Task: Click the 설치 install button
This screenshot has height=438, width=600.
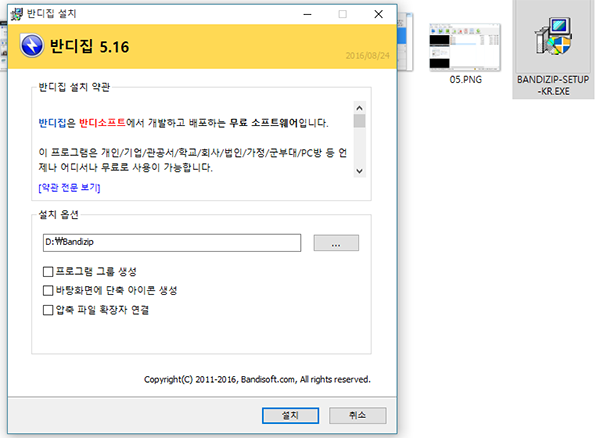Action: (290, 415)
